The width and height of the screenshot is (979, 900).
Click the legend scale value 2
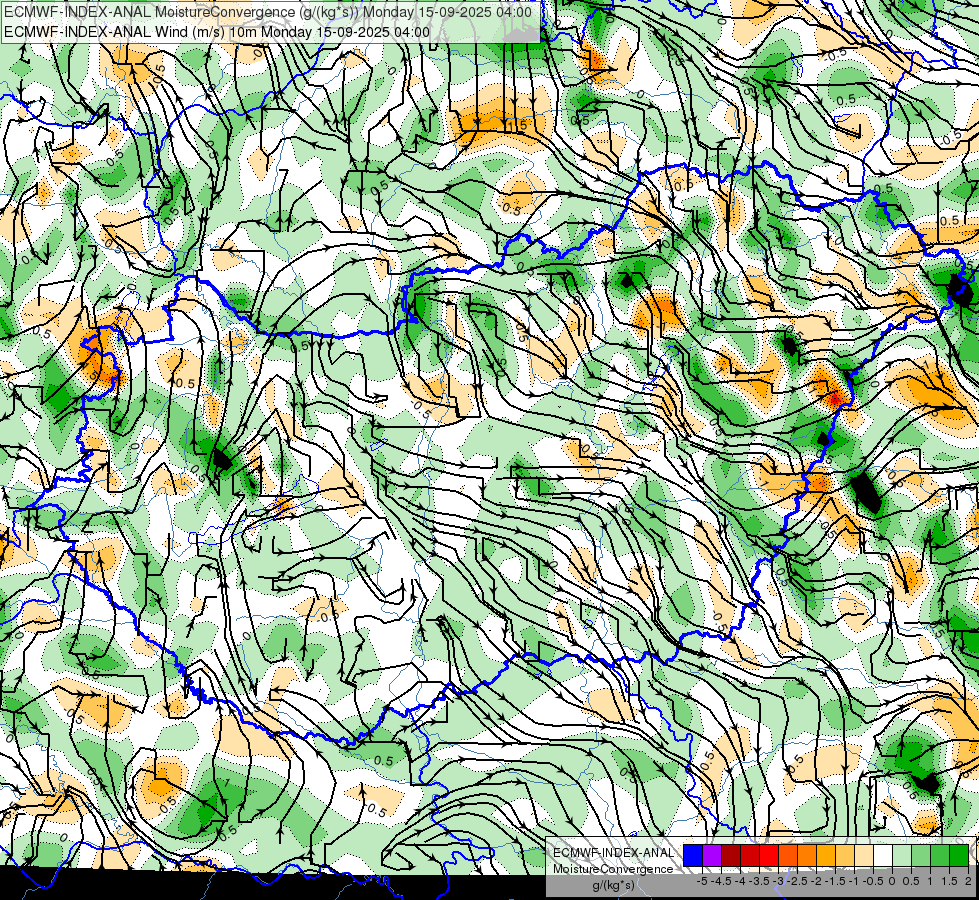(x=968, y=881)
